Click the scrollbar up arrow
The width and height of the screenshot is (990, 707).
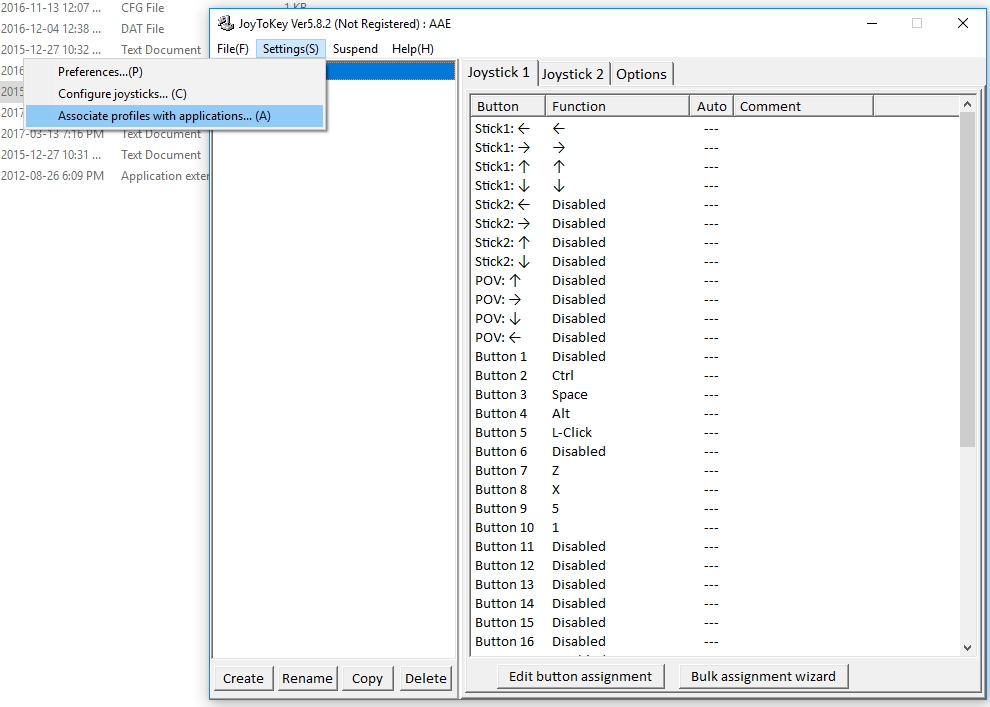click(967, 104)
